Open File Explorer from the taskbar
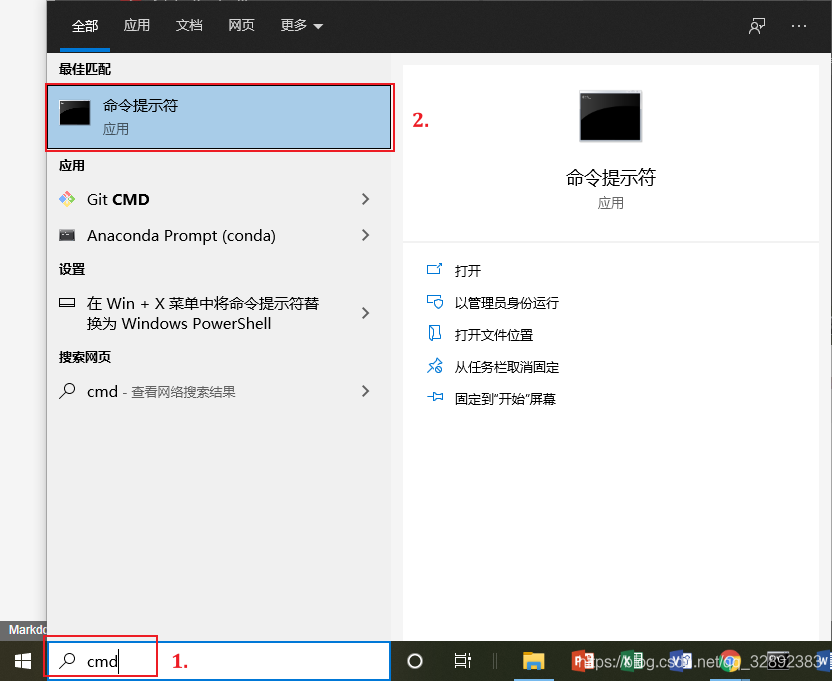 pyautogui.click(x=533, y=661)
